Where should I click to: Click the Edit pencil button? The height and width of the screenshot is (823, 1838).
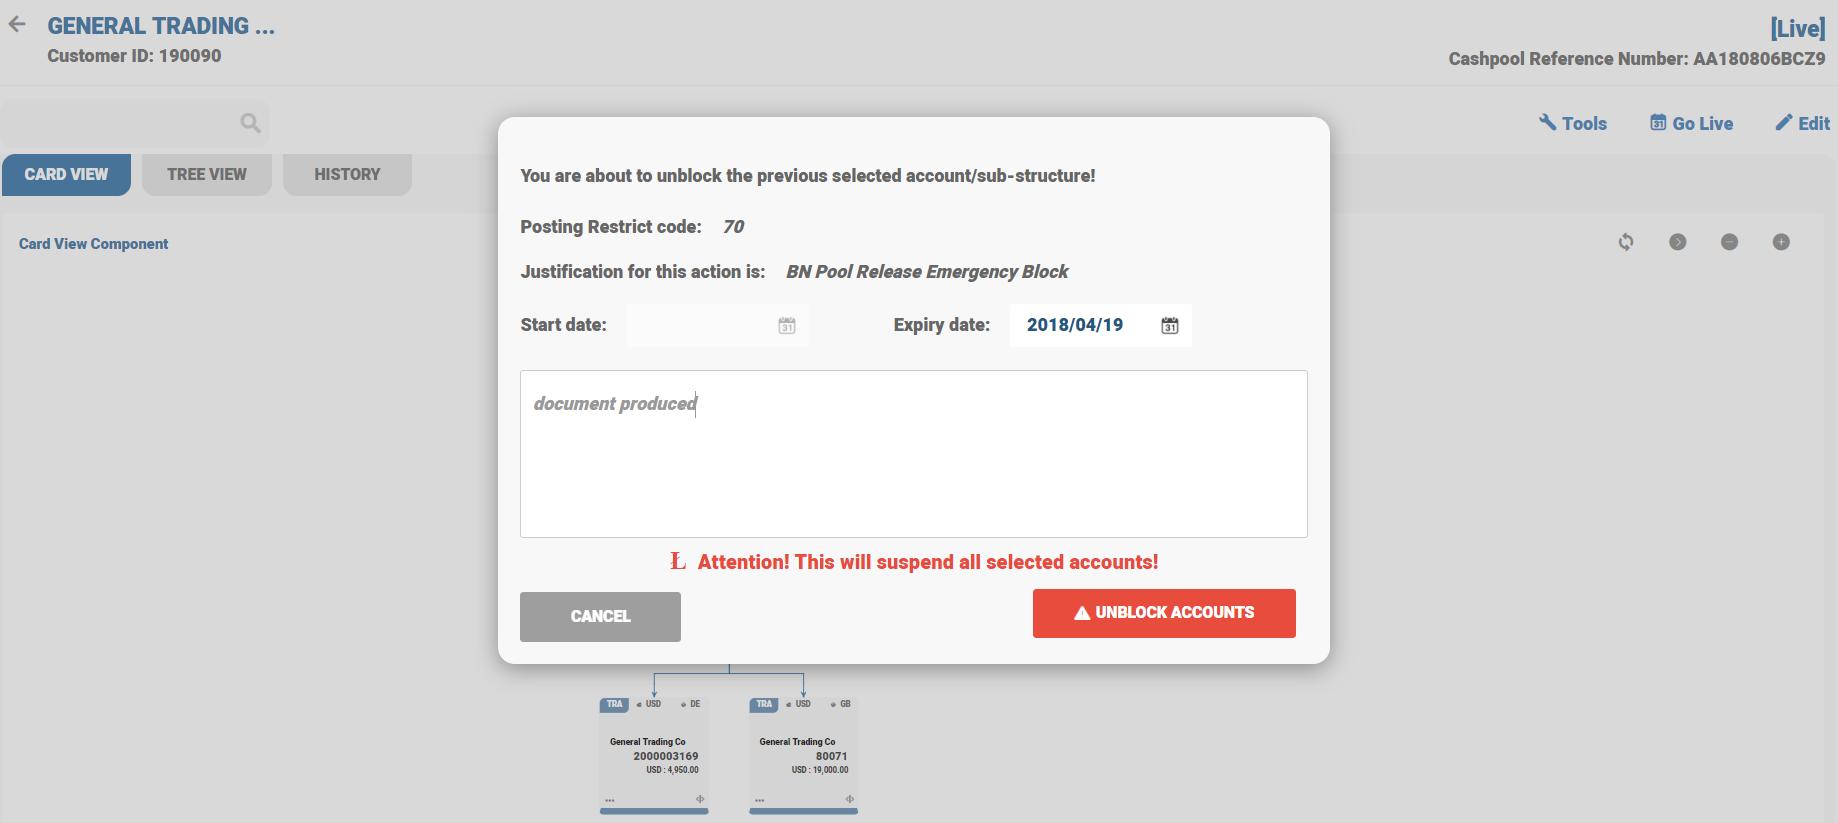point(1803,123)
